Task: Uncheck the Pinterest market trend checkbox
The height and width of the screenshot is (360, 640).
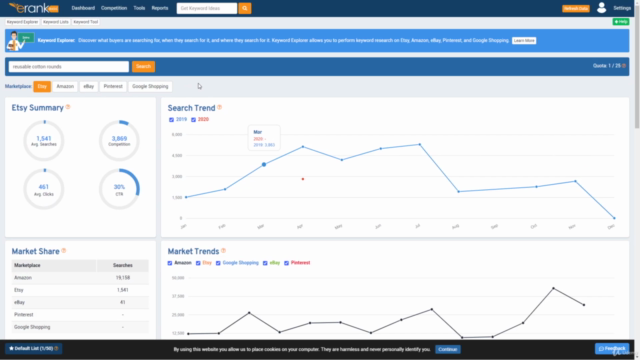Action: point(287,263)
